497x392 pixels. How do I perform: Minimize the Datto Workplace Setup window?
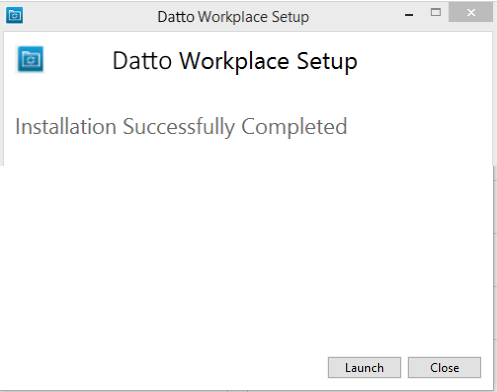(x=409, y=15)
